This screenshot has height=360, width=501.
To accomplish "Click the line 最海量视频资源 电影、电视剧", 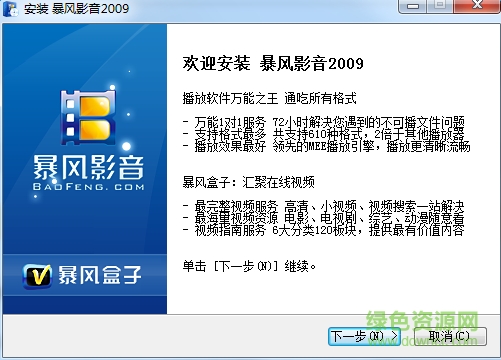I will [323, 218].
